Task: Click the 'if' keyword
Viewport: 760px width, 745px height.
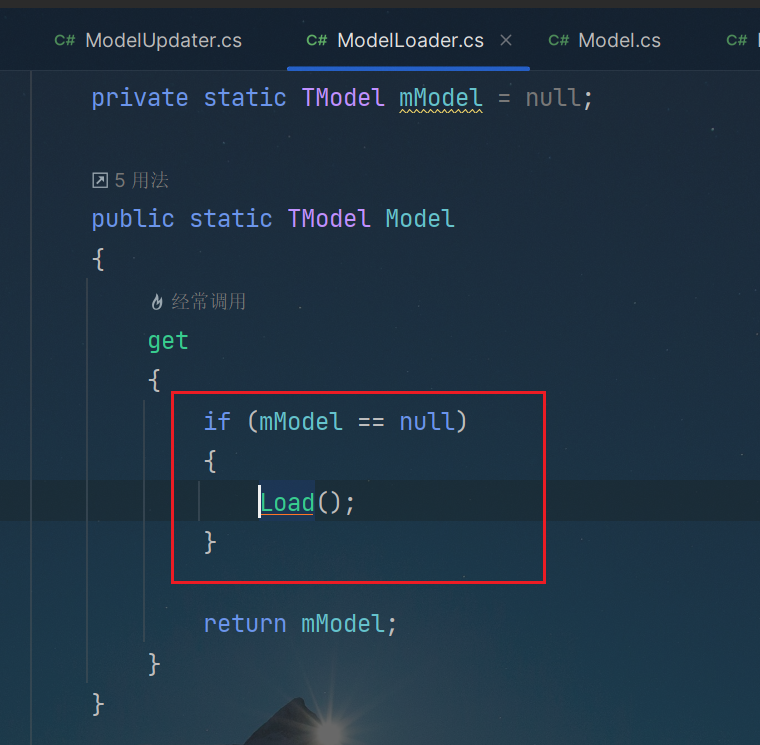Action: click(x=217, y=421)
